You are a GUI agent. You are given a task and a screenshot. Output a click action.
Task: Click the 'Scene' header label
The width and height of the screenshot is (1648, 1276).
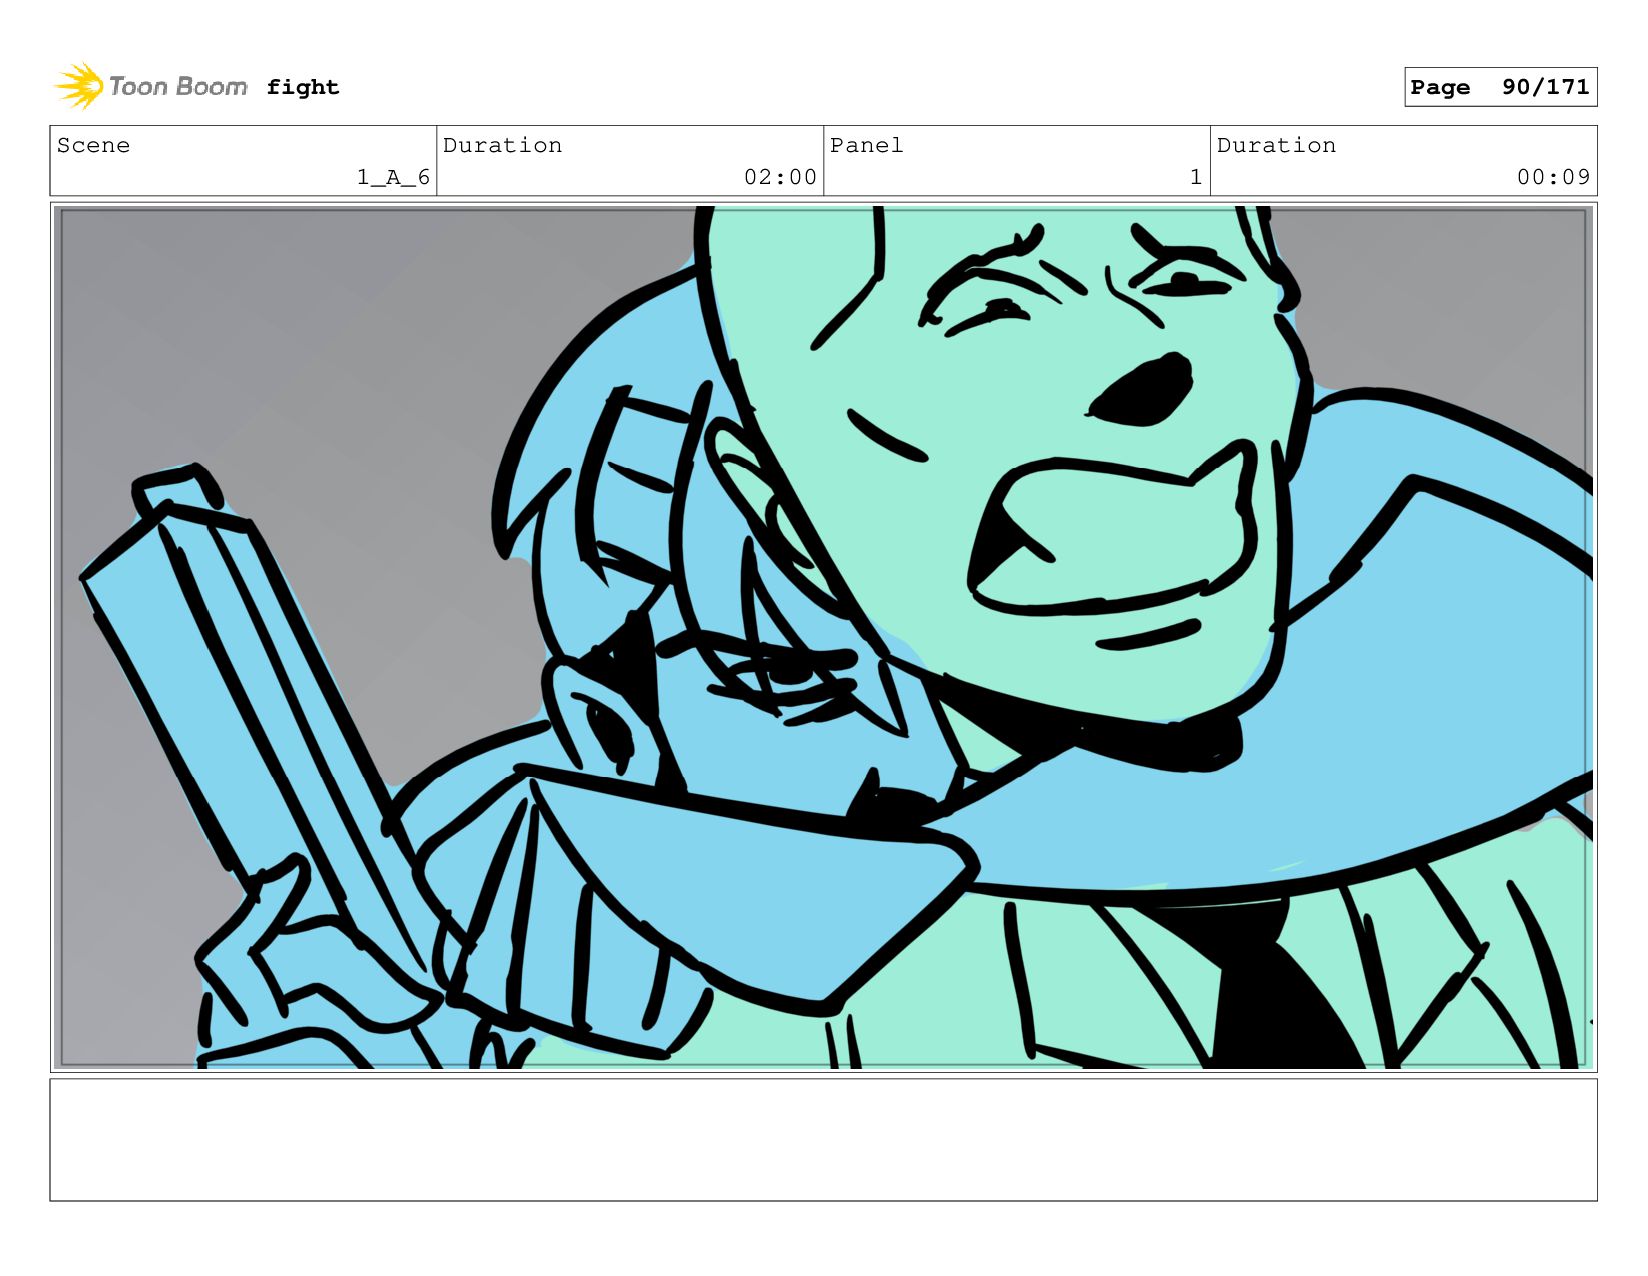93,145
